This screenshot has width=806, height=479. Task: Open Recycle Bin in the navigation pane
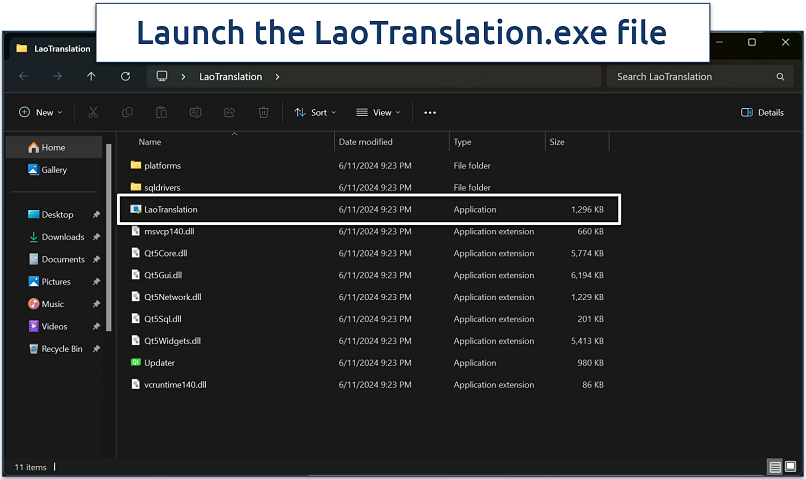pos(56,348)
